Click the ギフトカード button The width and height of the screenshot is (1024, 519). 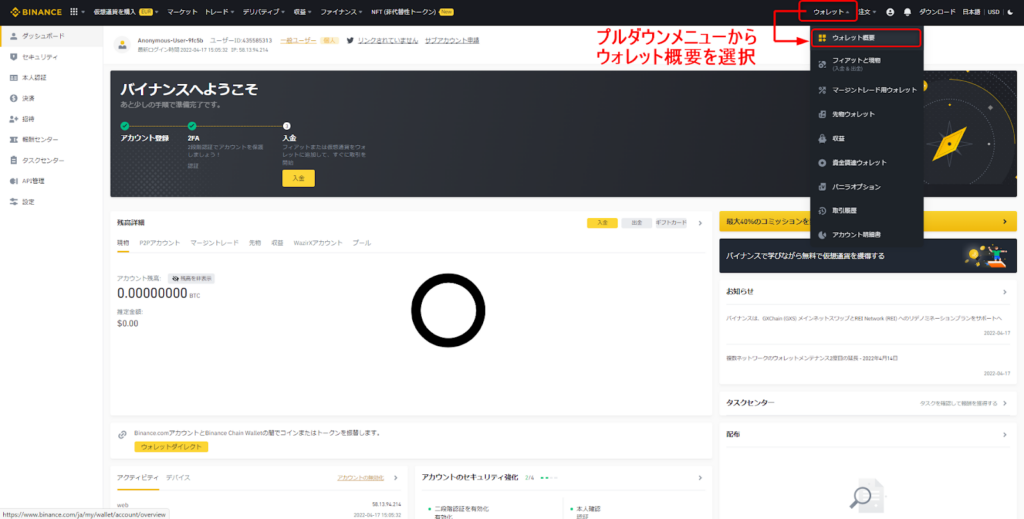pos(671,223)
